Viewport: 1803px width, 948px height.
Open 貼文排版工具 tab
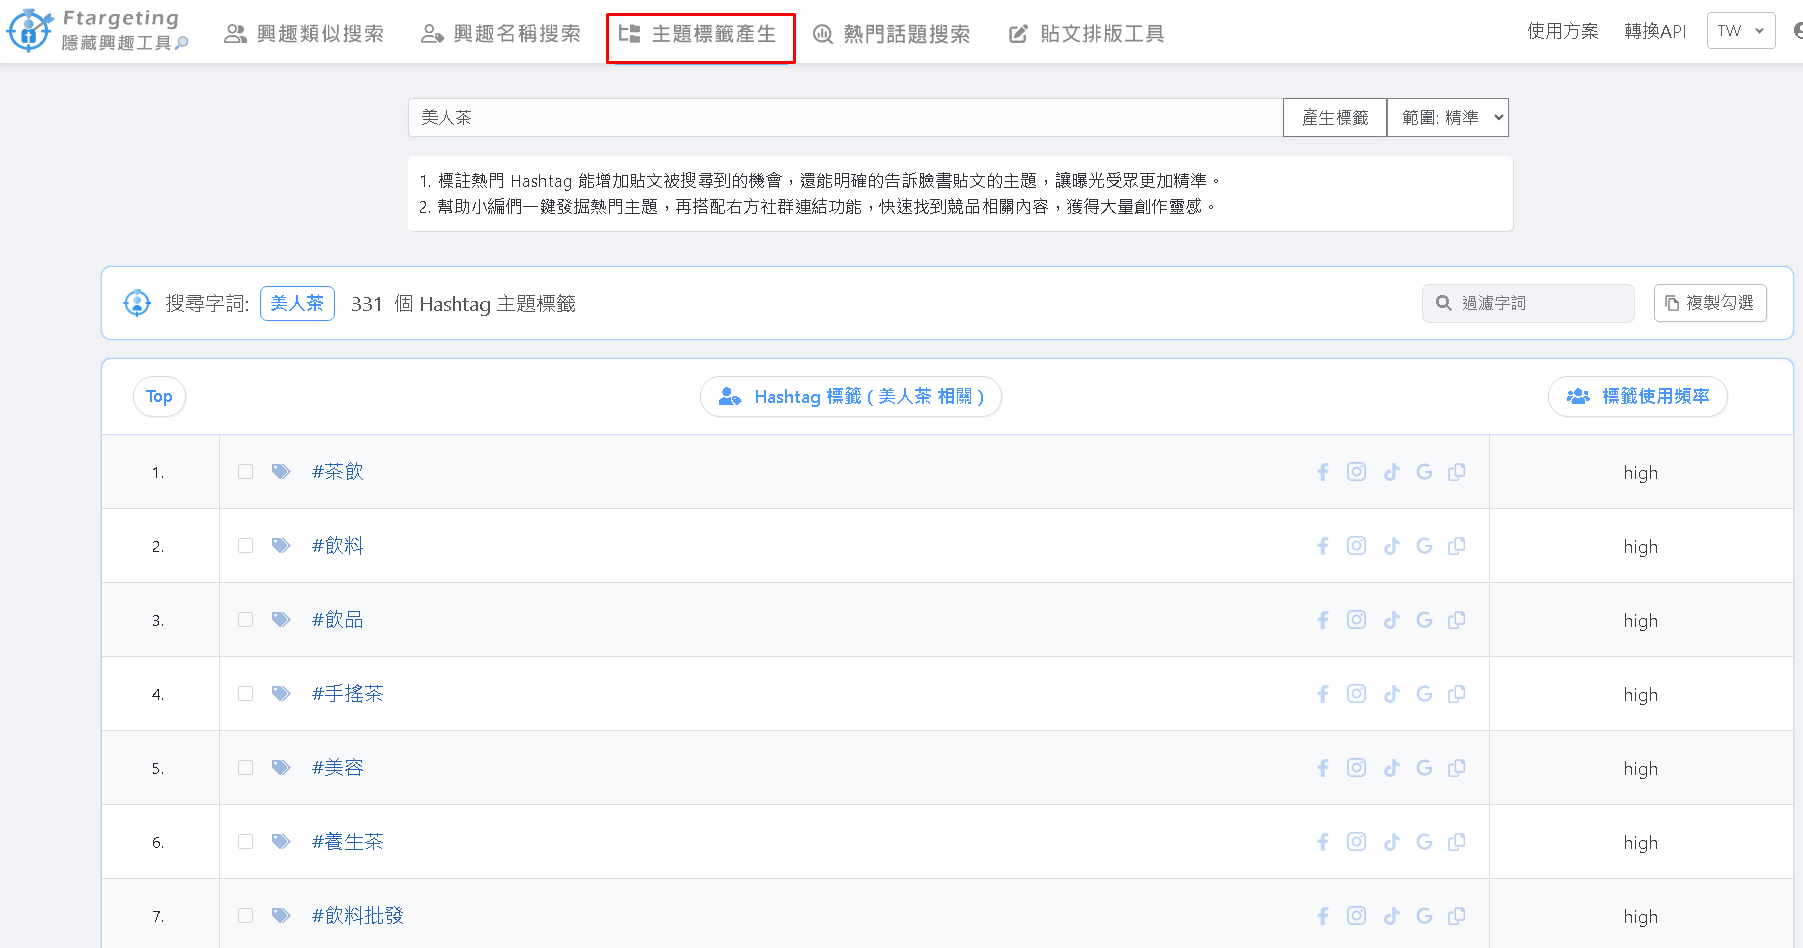tap(1087, 34)
